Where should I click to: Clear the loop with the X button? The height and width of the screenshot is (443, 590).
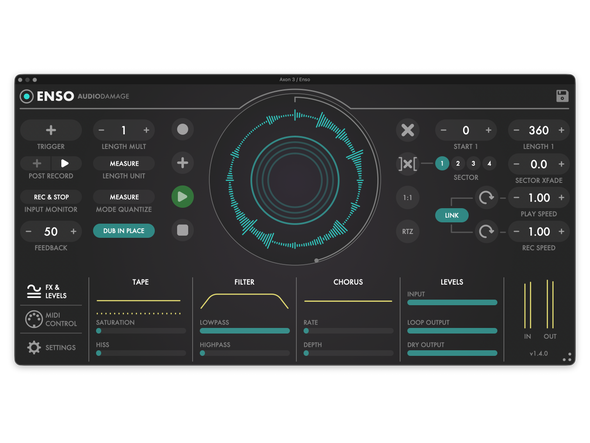[x=408, y=130]
